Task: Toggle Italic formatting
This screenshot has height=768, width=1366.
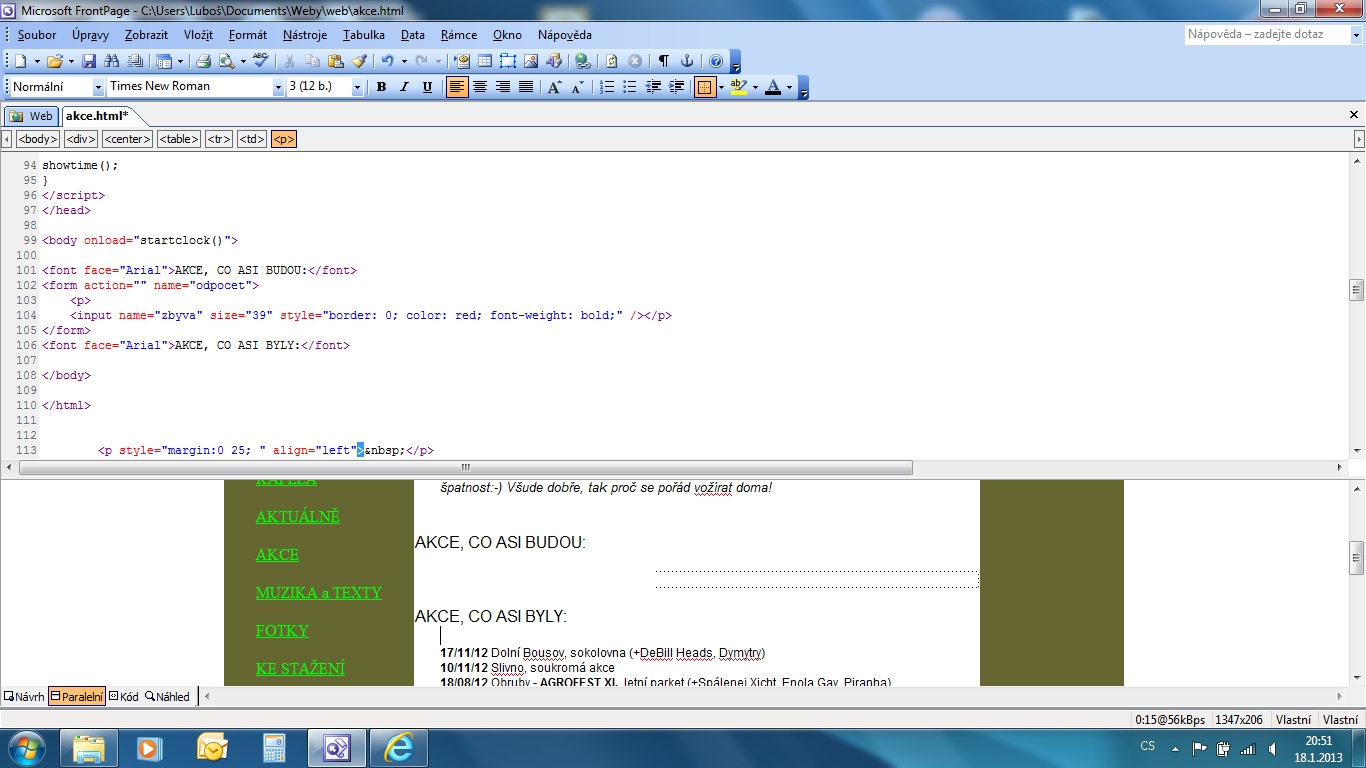Action: pos(404,87)
